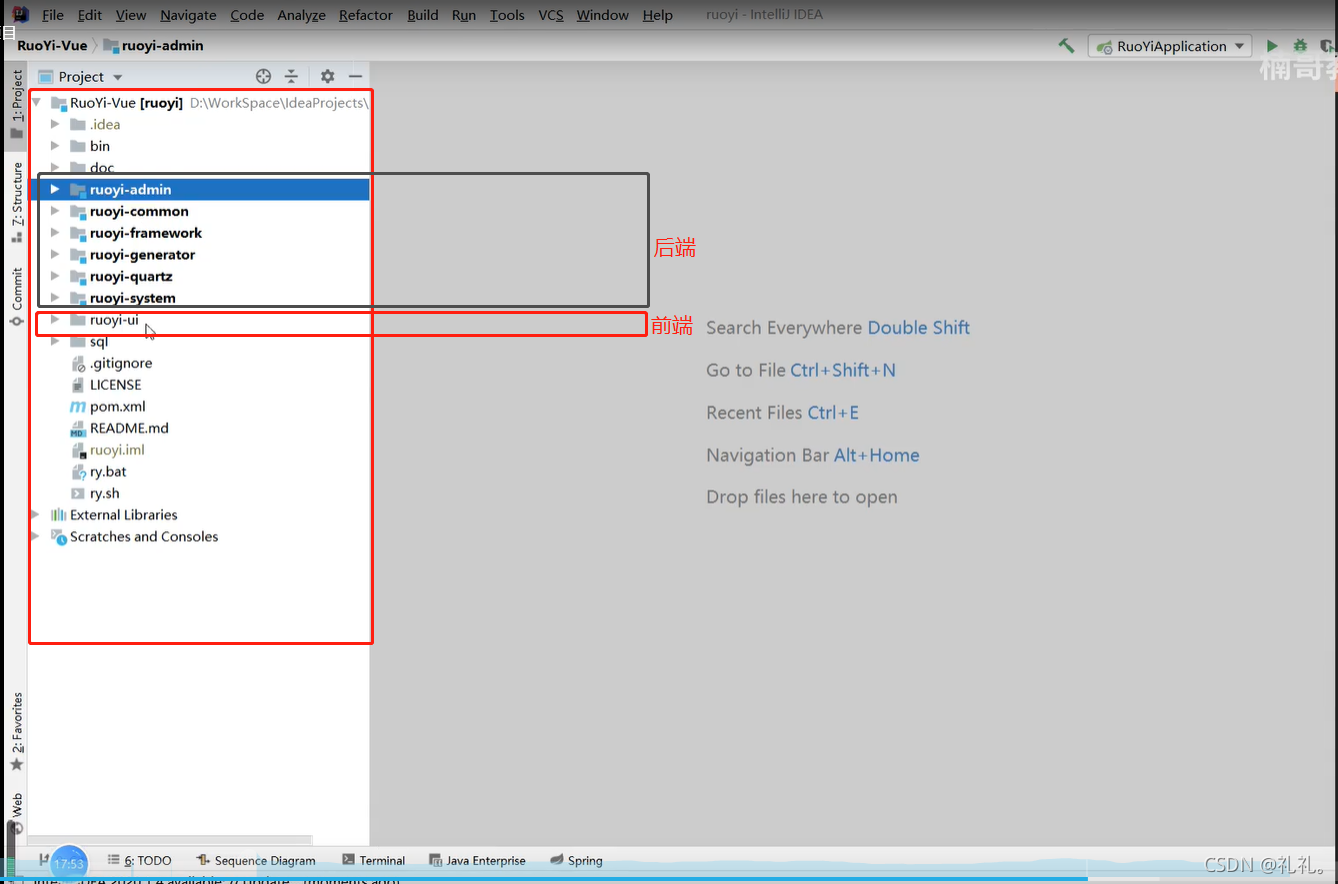
Task: Expand the ruoyi-quartz module arrow
Action: click(x=56, y=276)
